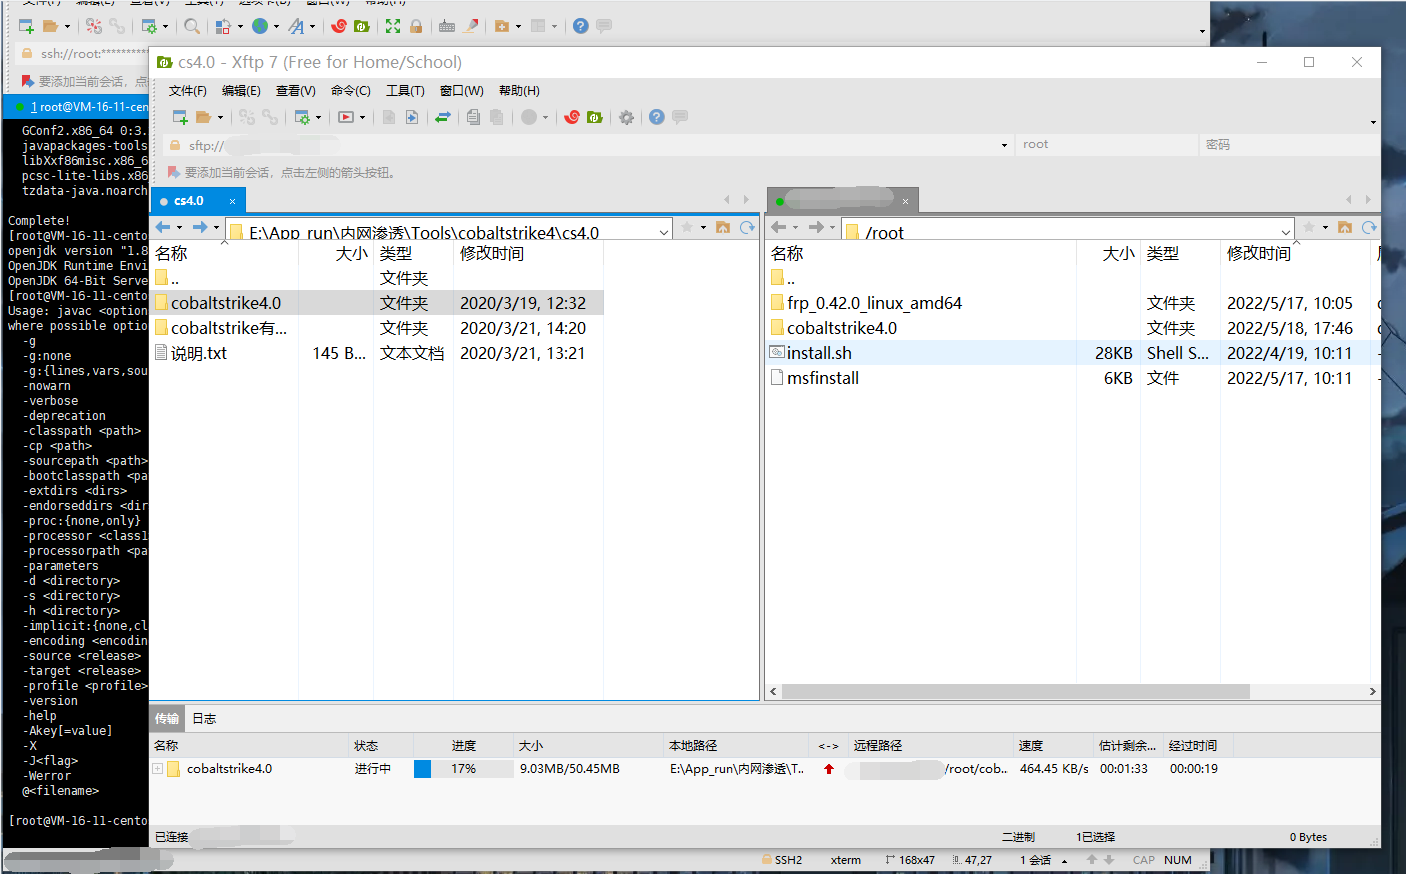Click the green Xftp icon in Xftp toolbar
This screenshot has height=874, width=1406.
(x=594, y=117)
